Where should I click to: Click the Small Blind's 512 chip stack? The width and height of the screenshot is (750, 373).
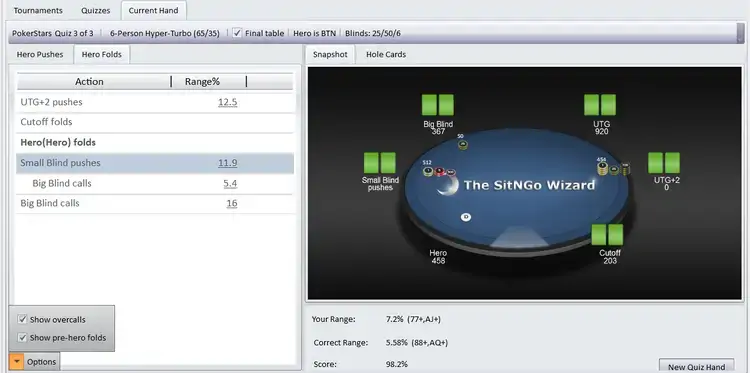(439, 171)
